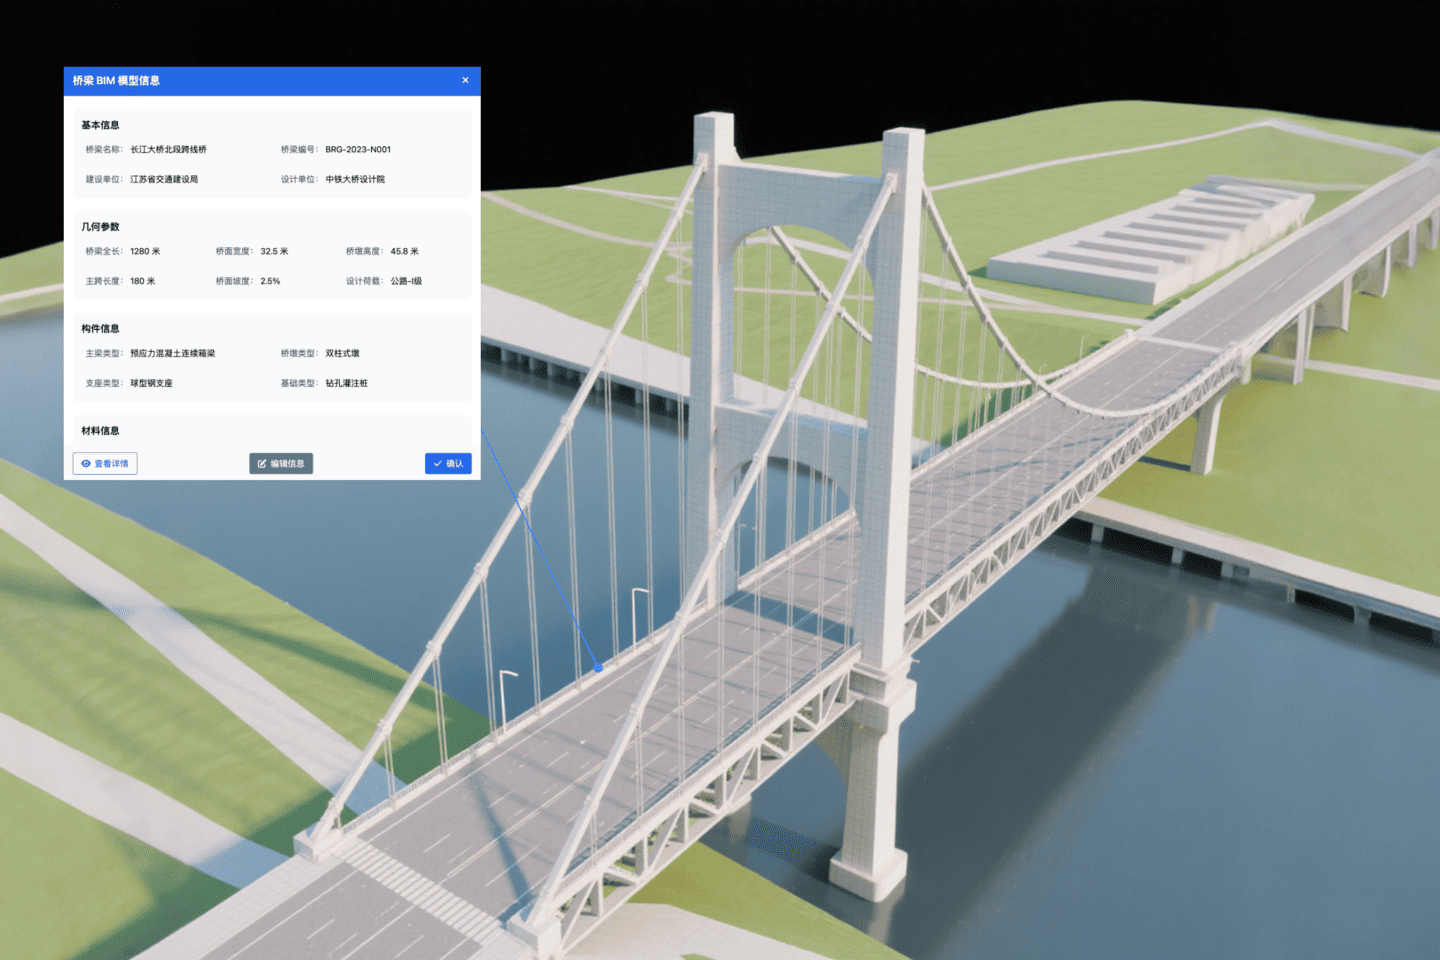Click the 基本信息 section heading
Screen dimensions: 1440x960
(100, 125)
